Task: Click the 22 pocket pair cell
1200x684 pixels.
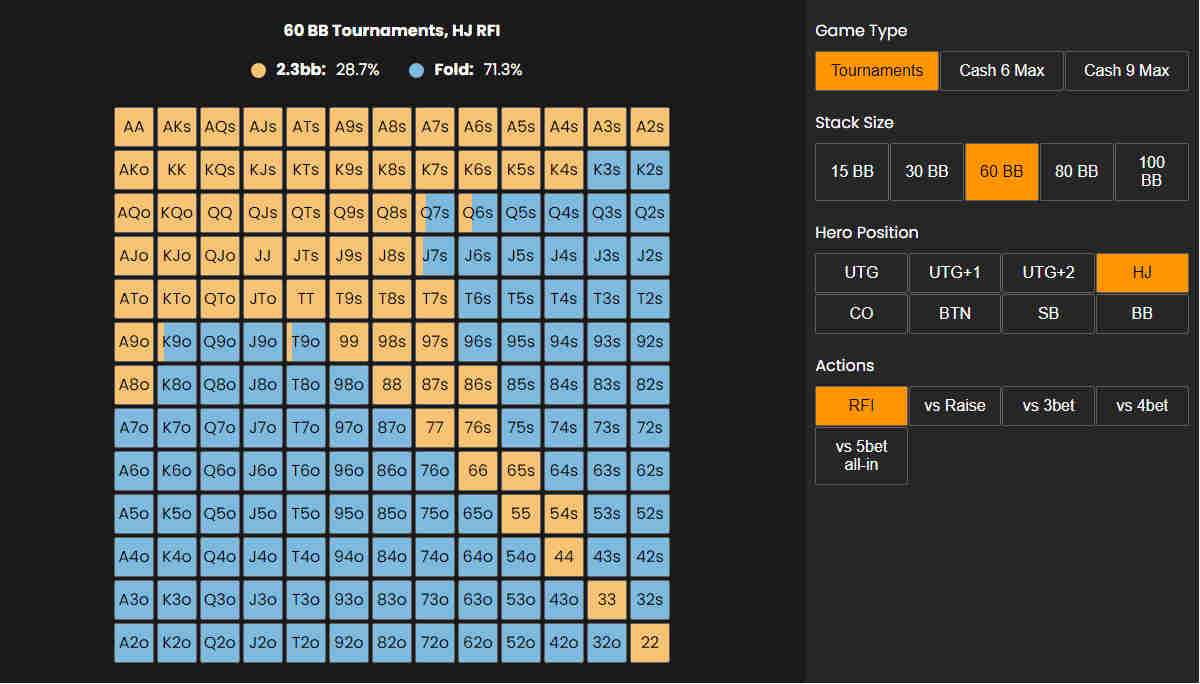Action: pyautogui.click(x=650, y=643)
